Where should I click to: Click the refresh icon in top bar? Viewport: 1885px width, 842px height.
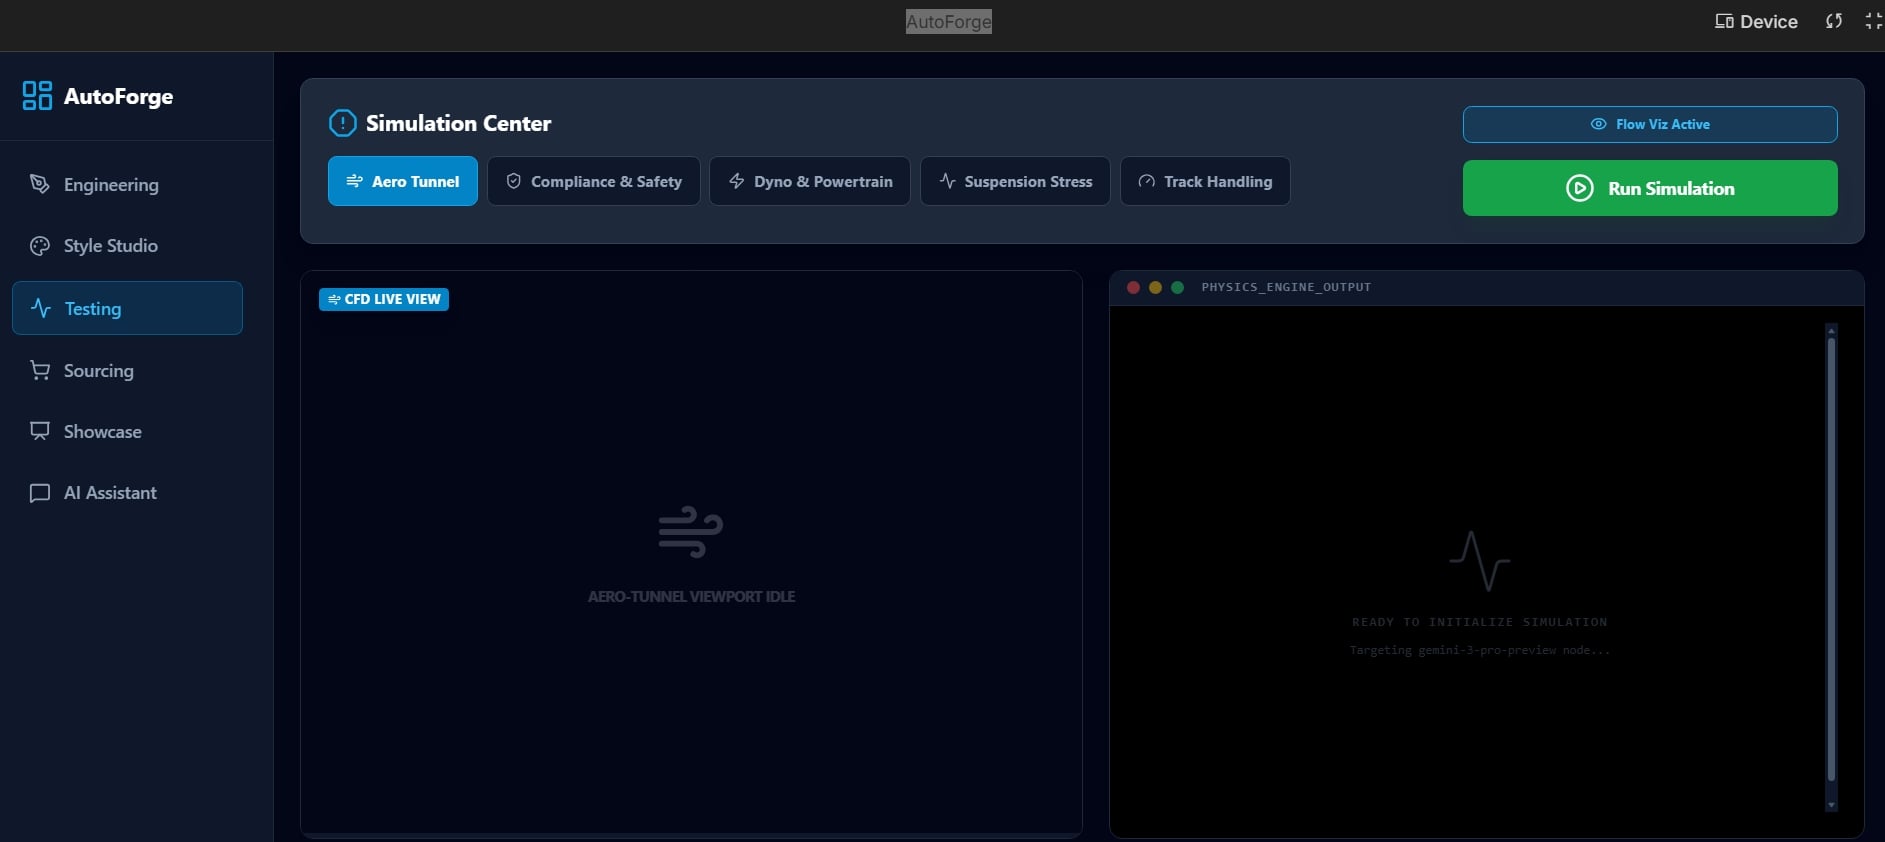(1833, 22)
